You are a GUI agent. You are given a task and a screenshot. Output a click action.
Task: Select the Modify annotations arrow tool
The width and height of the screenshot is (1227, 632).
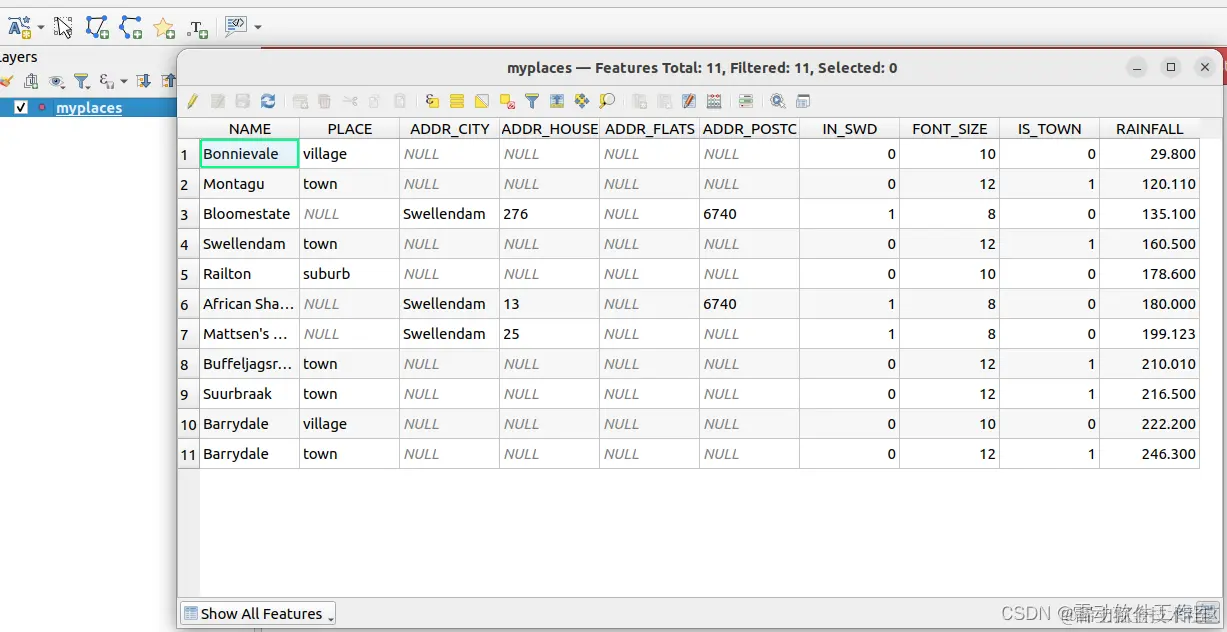(x=63, y=27)
